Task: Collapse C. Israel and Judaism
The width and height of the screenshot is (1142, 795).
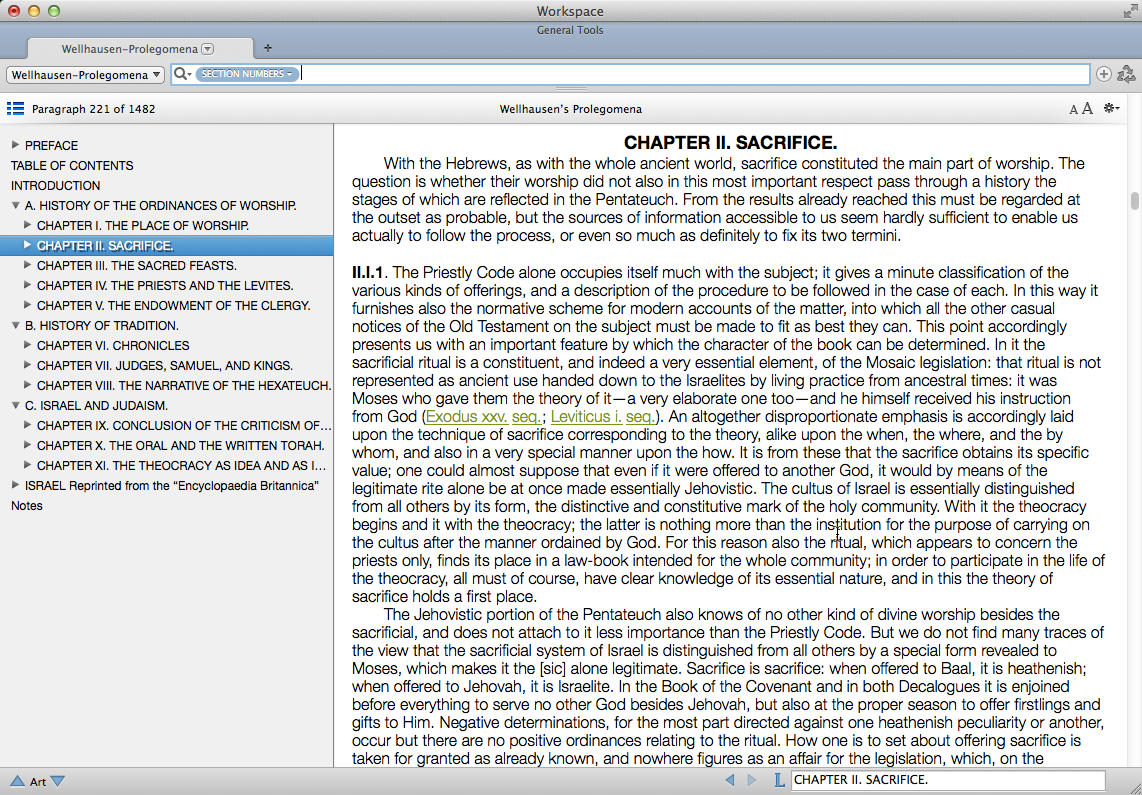Action: click(15, 406)
